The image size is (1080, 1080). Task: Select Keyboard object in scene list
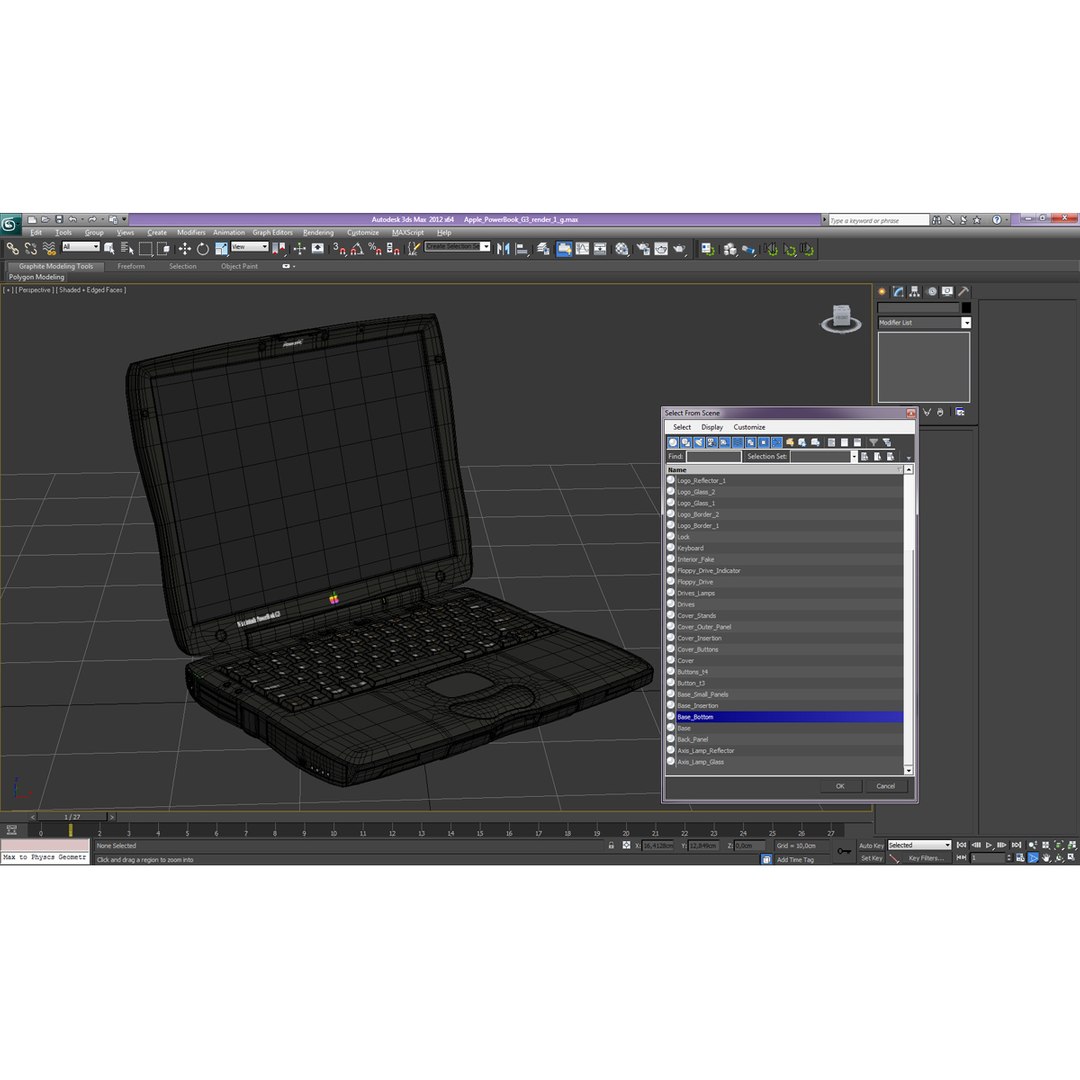(x=784, y=548)
